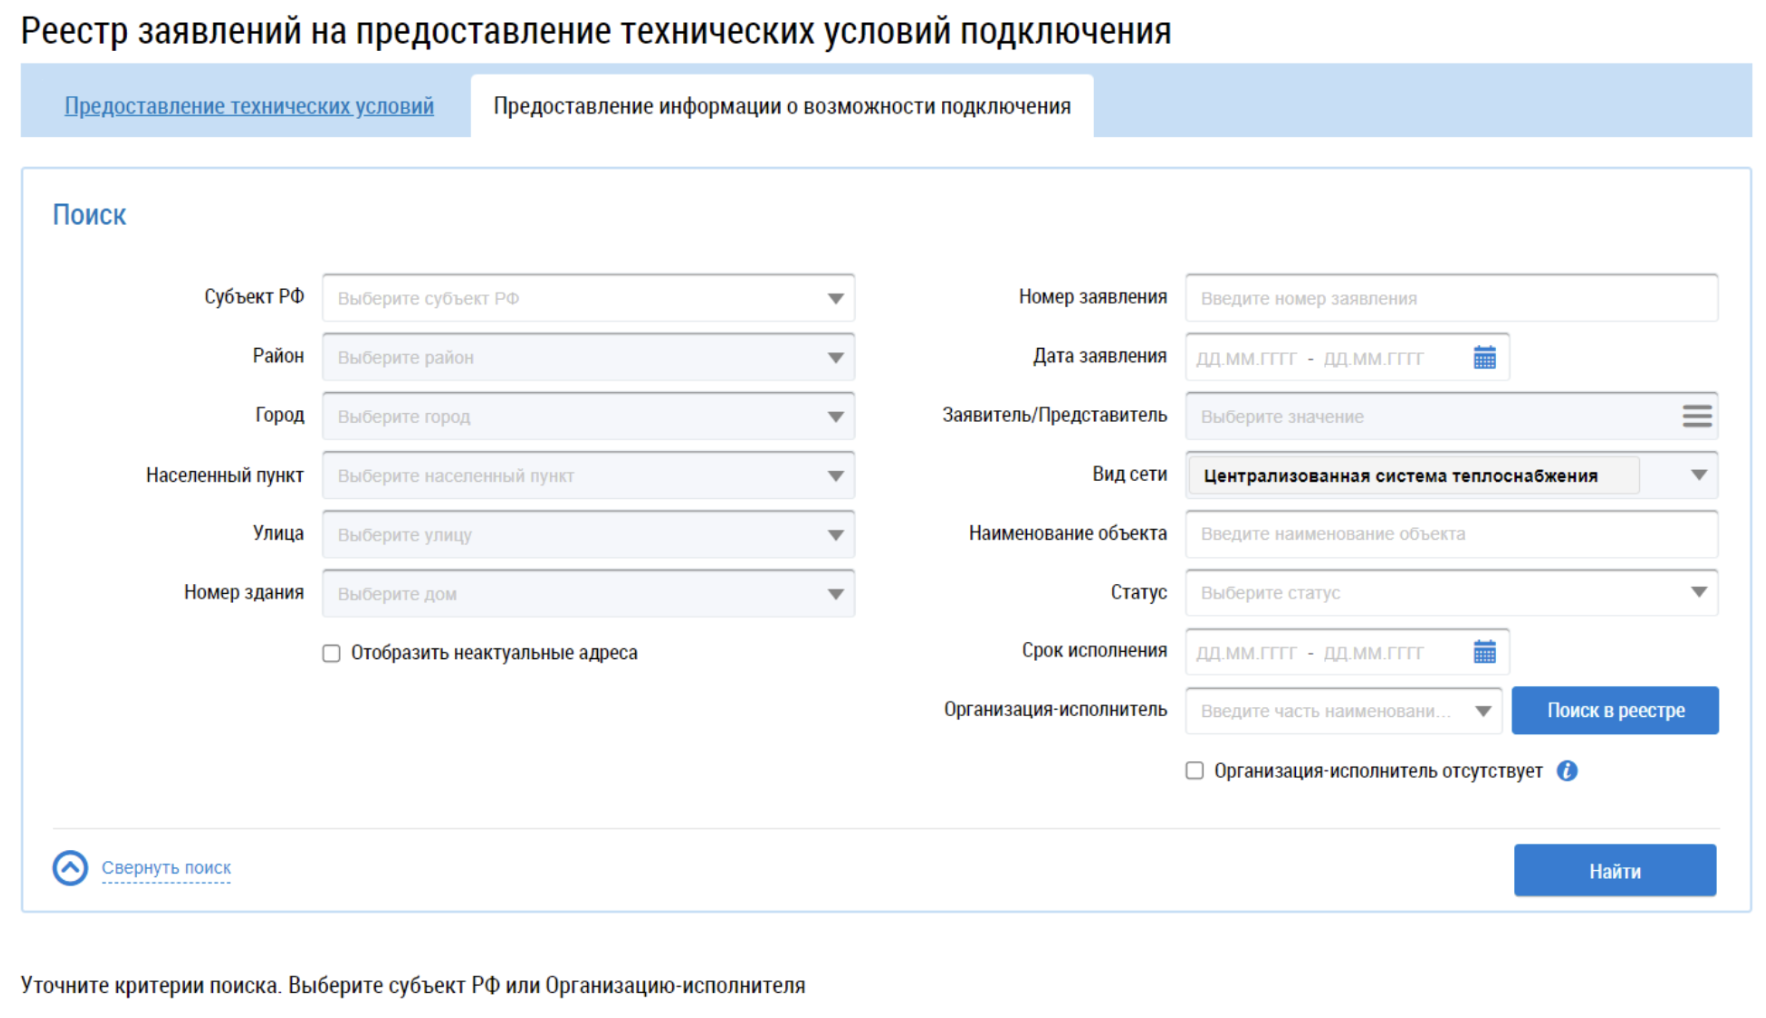Viewport: 1766px width, 1018px height.
Task: Focus the Номер заявления input field
Action: tap(1450, 299)
